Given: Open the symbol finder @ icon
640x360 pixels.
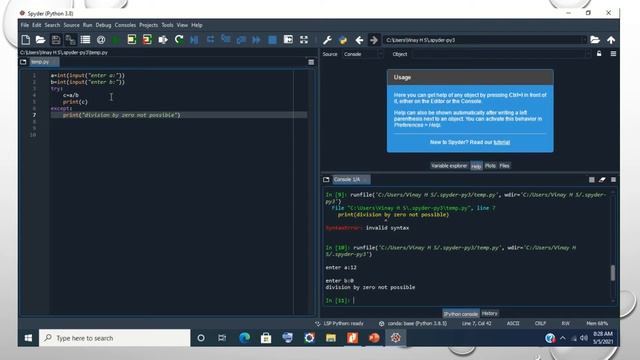Looking at the screenshot, I should click(101, 40).
